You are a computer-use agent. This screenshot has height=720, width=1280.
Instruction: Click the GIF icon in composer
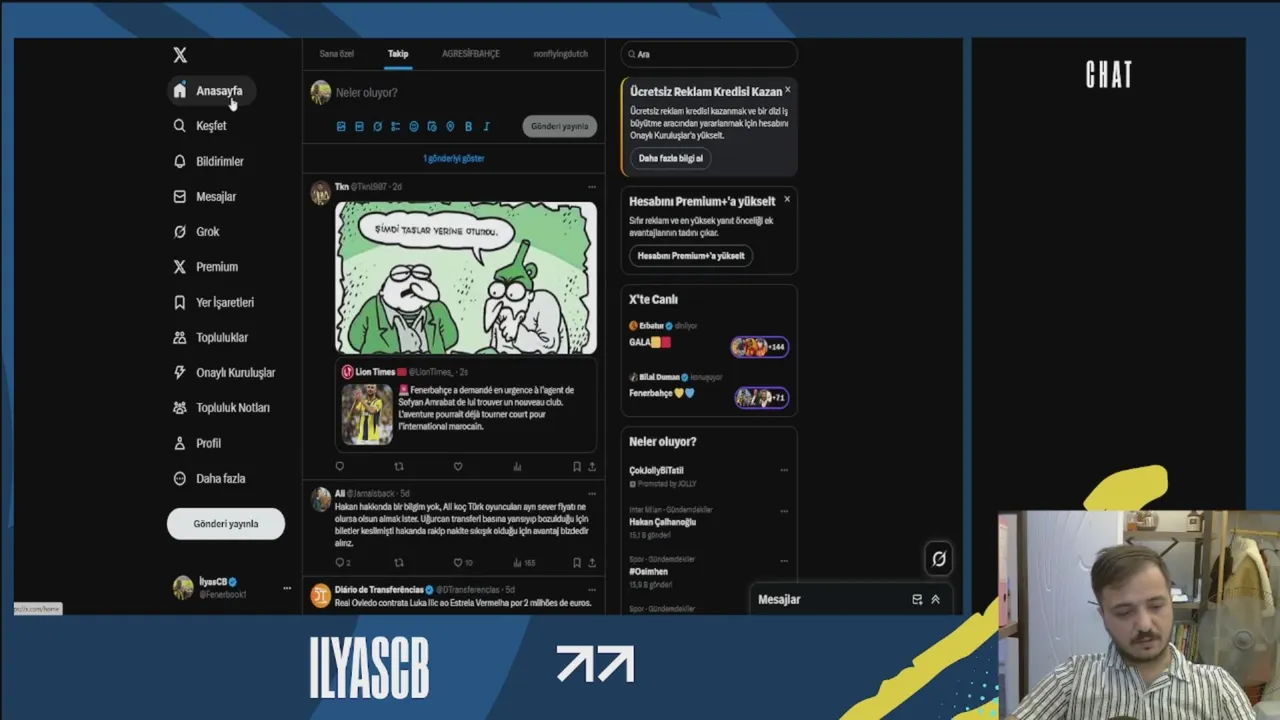click(x=359, y=127)
